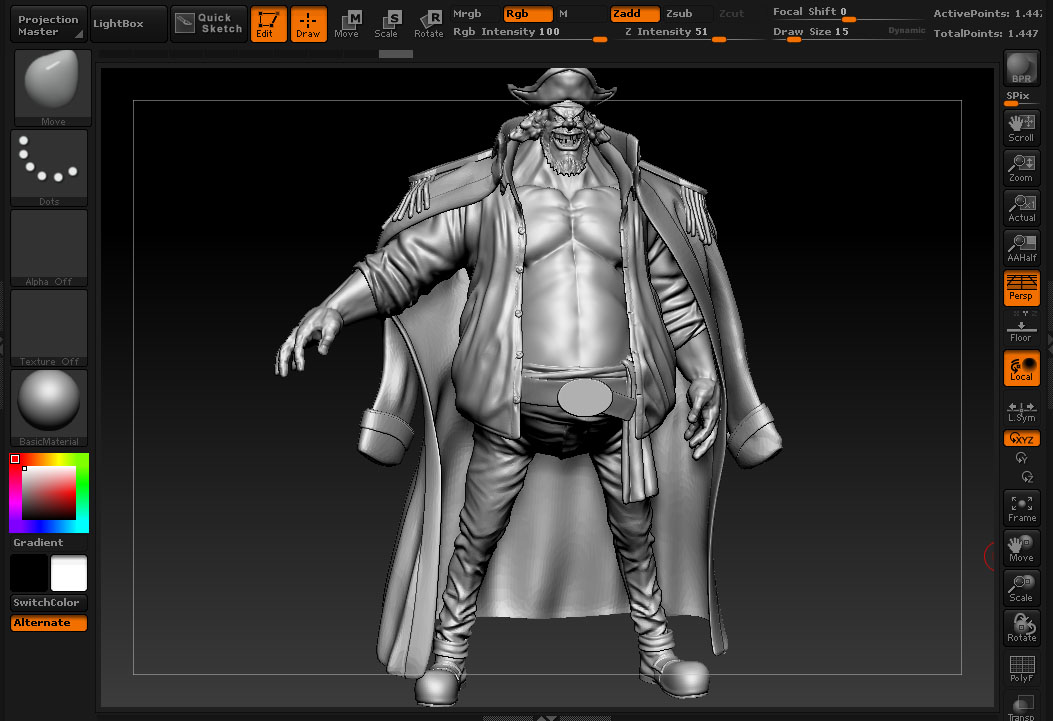The height and width of the screenshot is (721, 1053).
Task: Toggle PolyF polyframe display
Action: click(1021, 668)
